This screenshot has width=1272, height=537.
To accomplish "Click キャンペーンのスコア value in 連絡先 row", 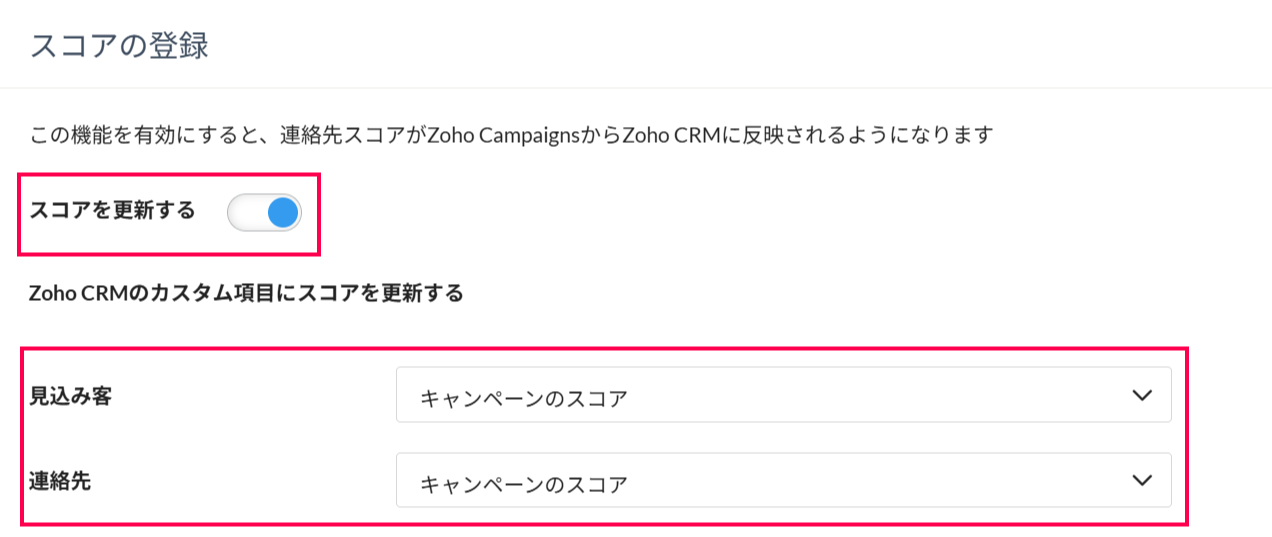I will pos(524,484).
